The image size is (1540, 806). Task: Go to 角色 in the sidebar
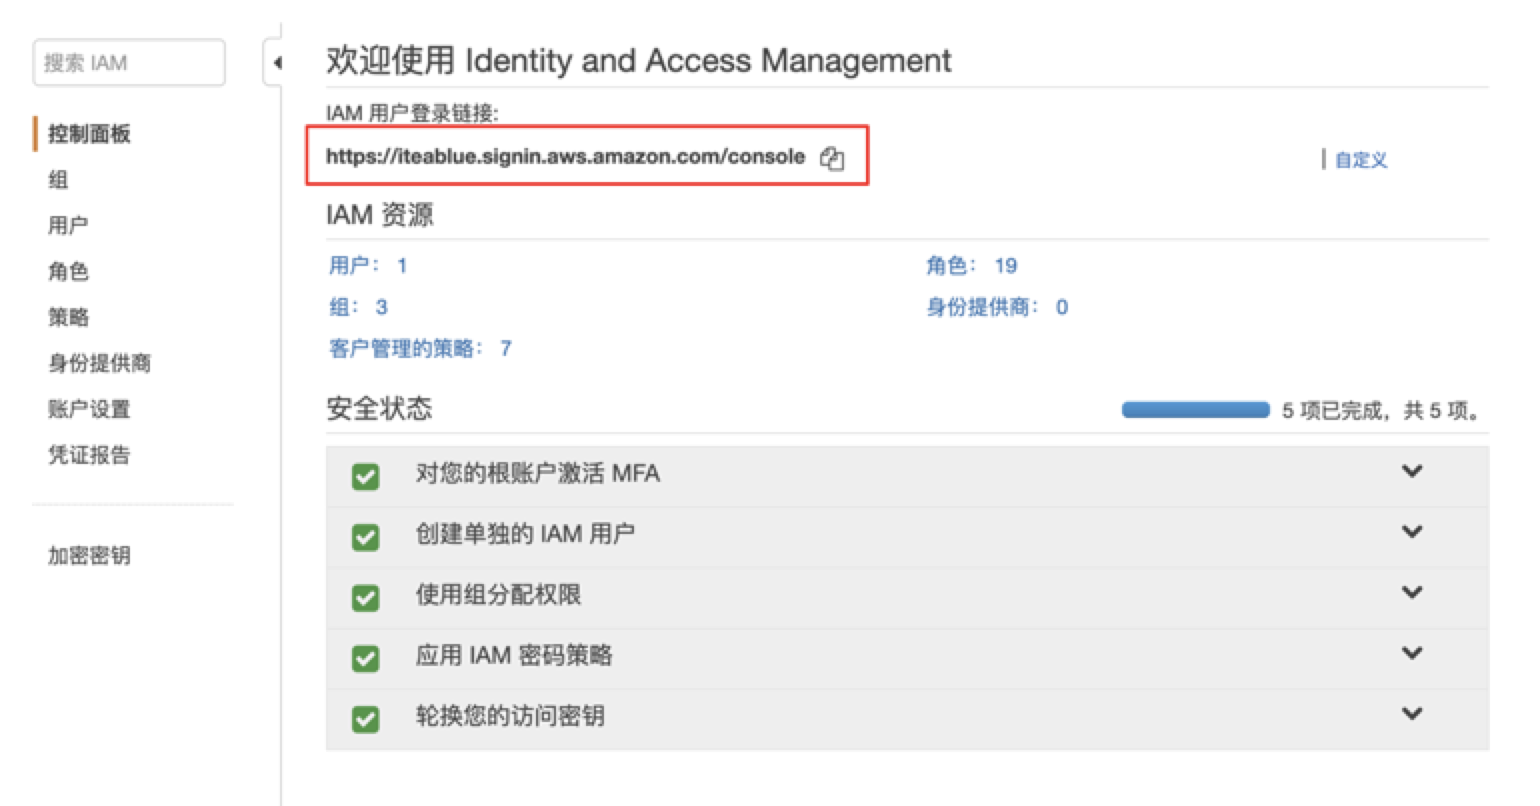point(68,272)
